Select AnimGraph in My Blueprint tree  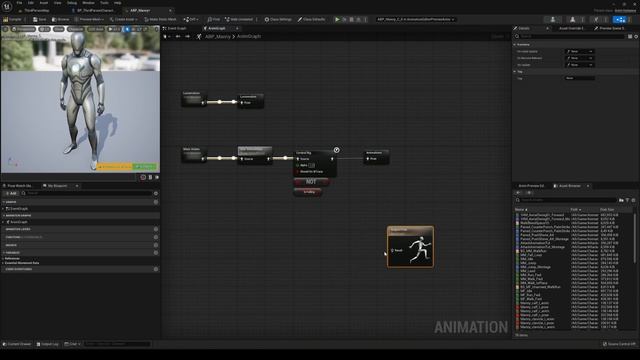(x=19, y=222)
